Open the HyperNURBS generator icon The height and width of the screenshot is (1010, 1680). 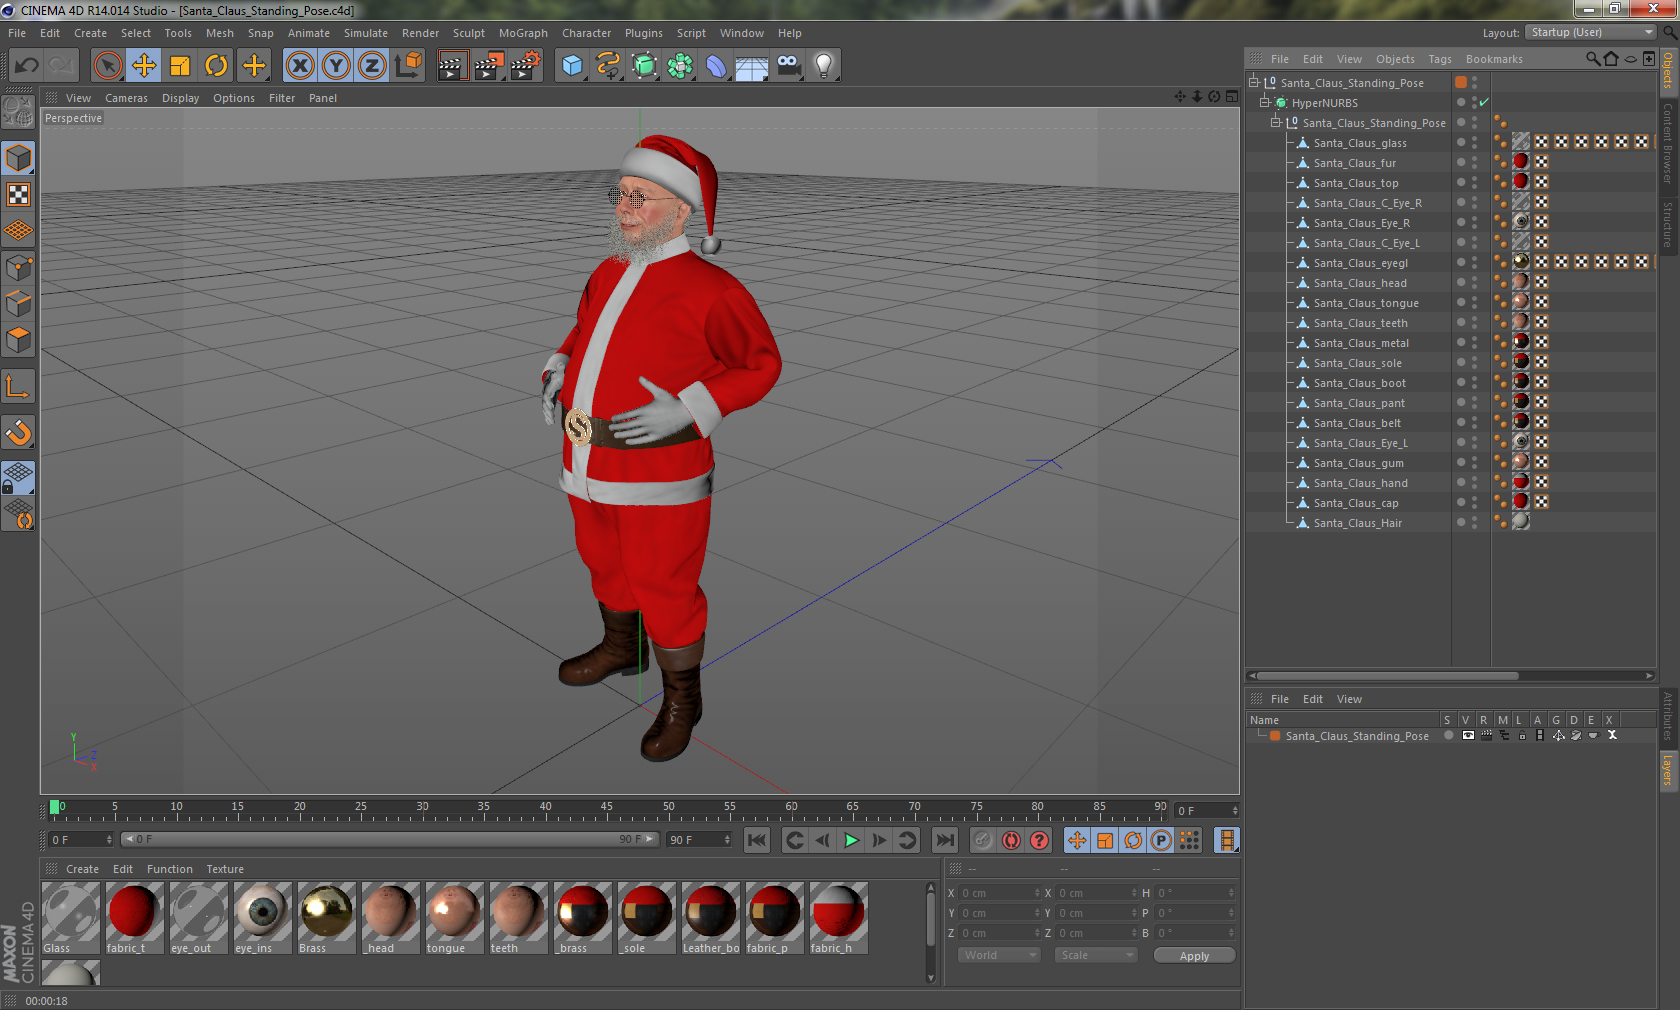[644, 66]
